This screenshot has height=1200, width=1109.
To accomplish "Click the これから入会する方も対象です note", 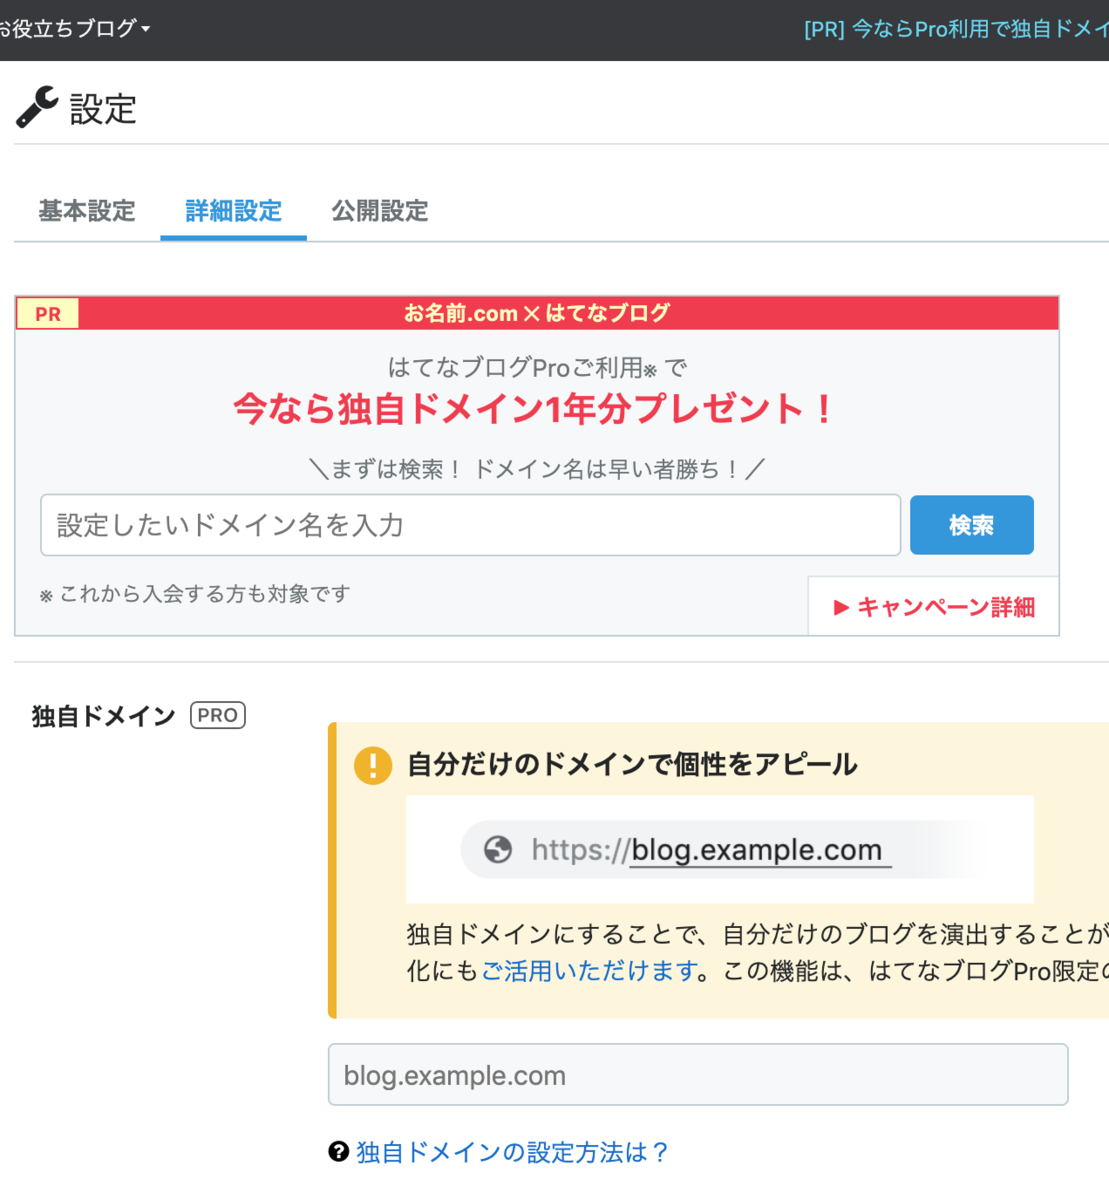I will click(196, 594).
